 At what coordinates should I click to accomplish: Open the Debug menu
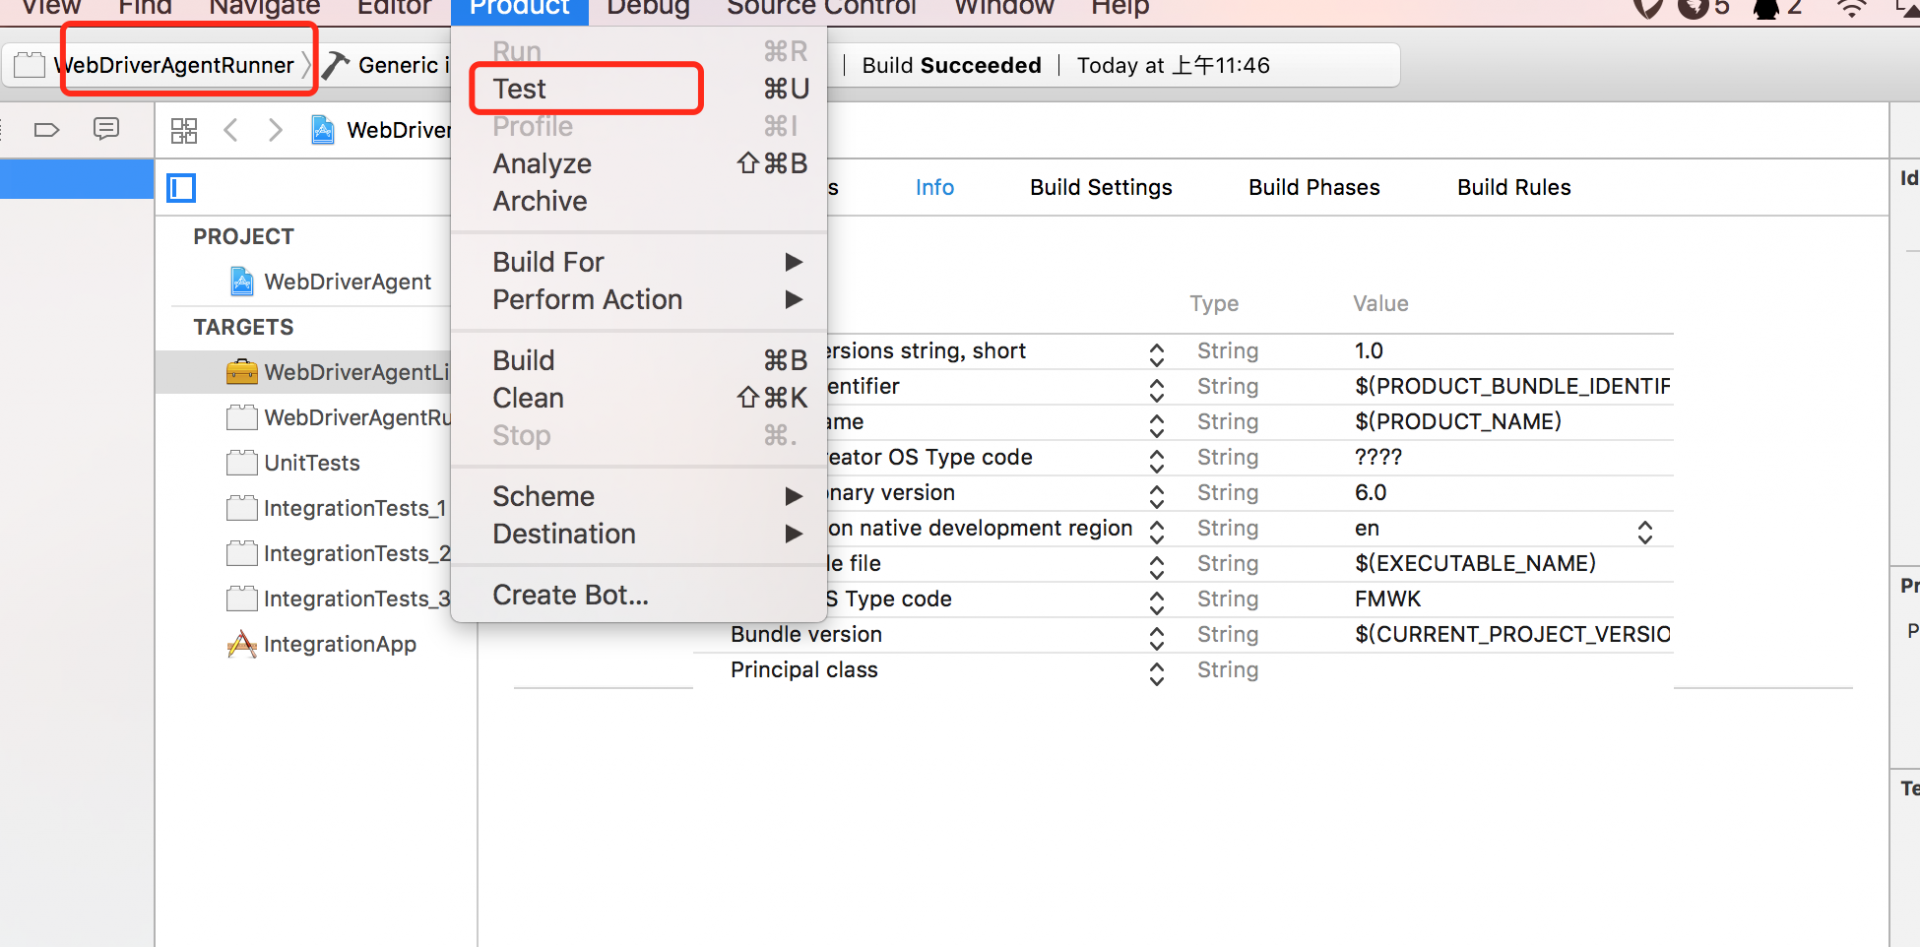click(x=648, y=8)
